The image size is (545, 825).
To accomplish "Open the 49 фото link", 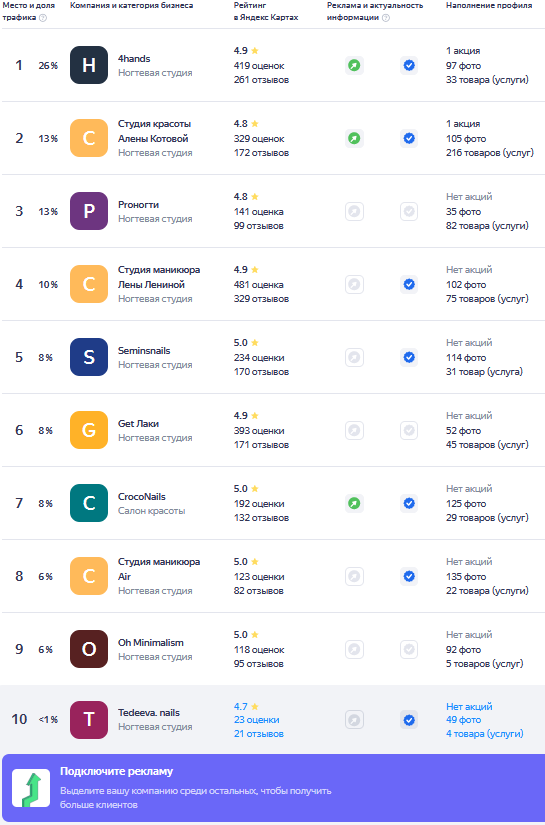I will click(463, 720).
